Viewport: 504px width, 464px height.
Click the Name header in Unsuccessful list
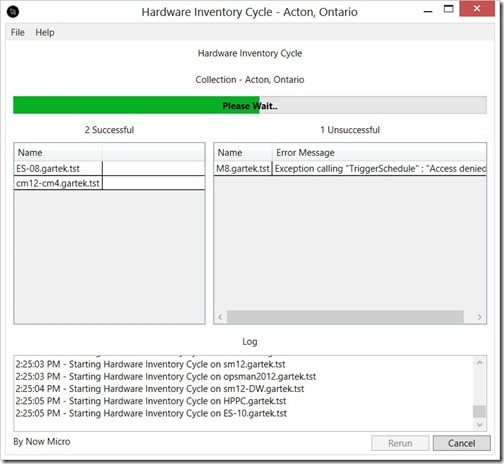pos(243,153)
